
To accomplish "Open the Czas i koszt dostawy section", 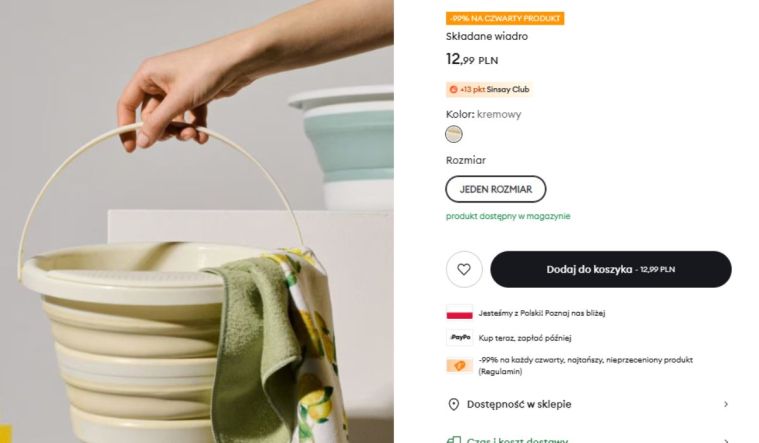I will point(589,438).
